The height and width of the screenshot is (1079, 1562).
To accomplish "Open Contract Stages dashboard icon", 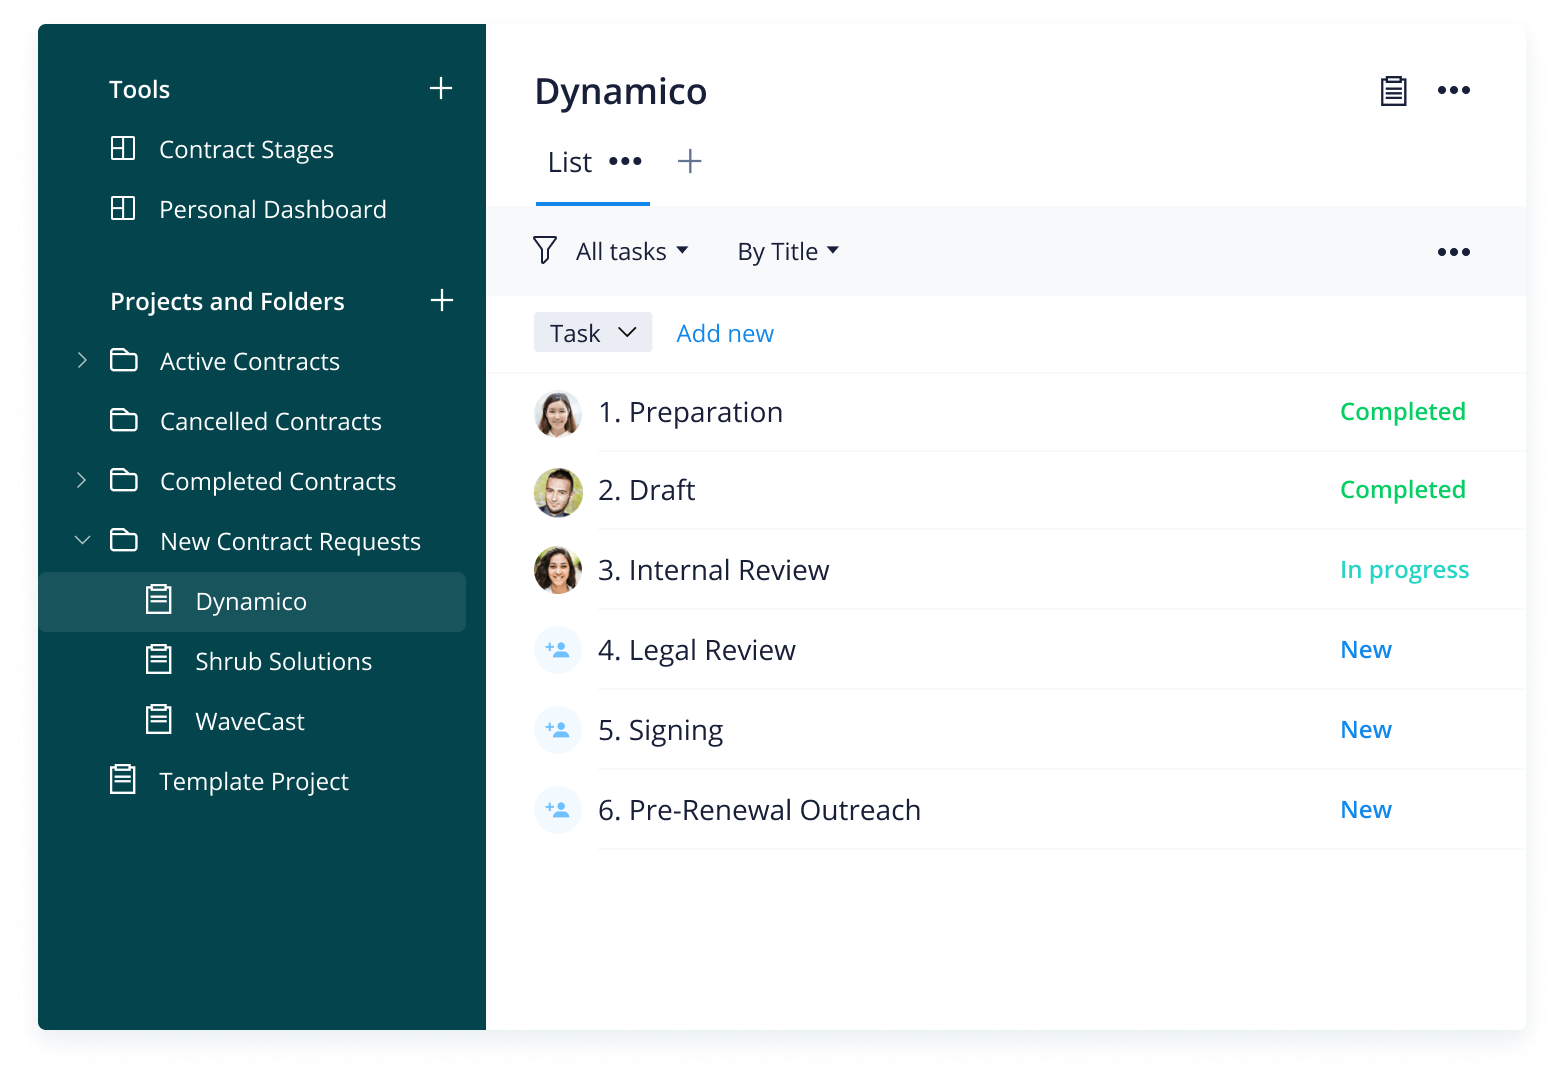I will 123,148.
